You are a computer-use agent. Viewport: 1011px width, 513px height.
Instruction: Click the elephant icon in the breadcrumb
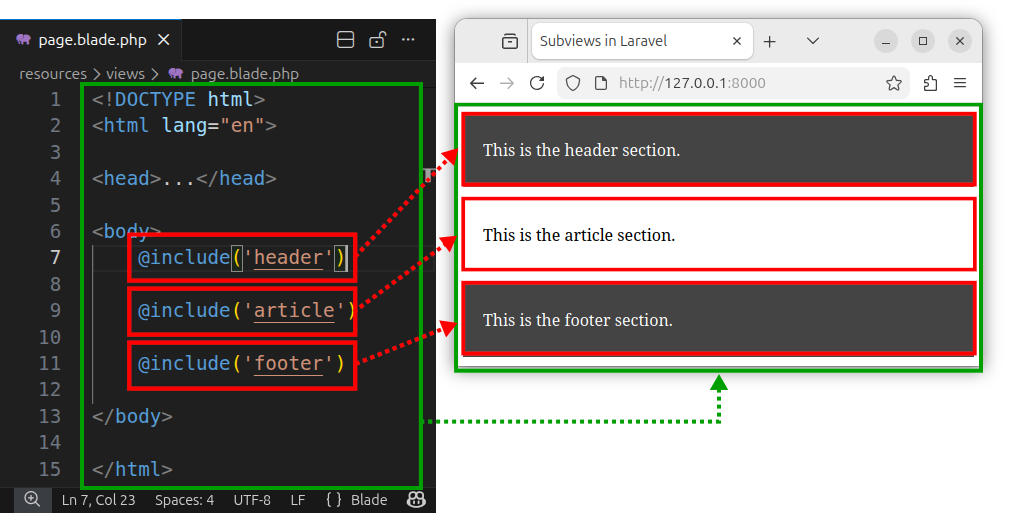click(176, 73)
